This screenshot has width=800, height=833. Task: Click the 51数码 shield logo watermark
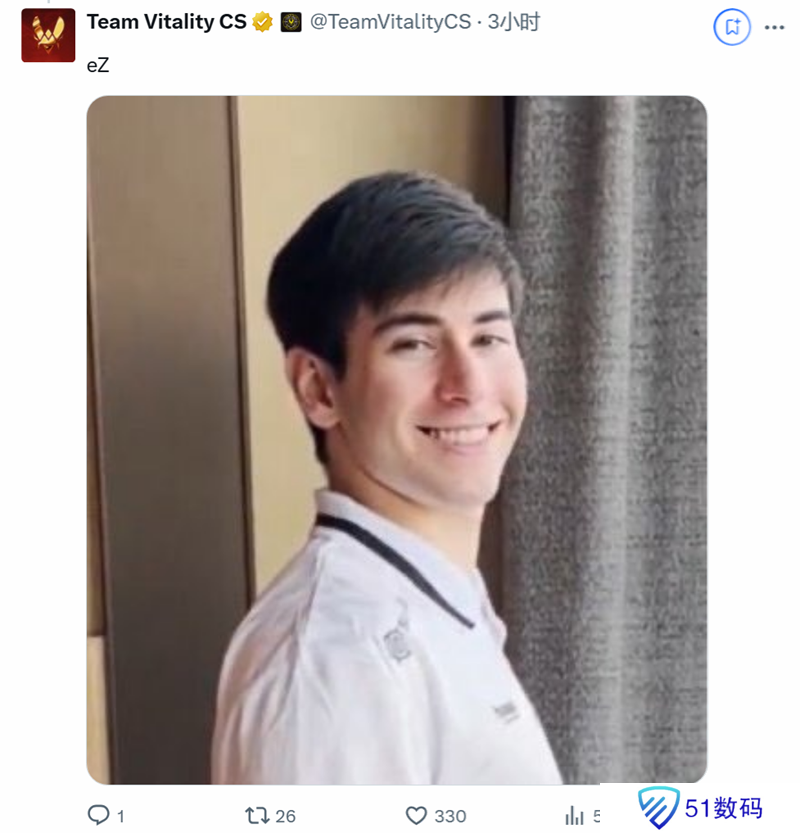tap(658, 808)
